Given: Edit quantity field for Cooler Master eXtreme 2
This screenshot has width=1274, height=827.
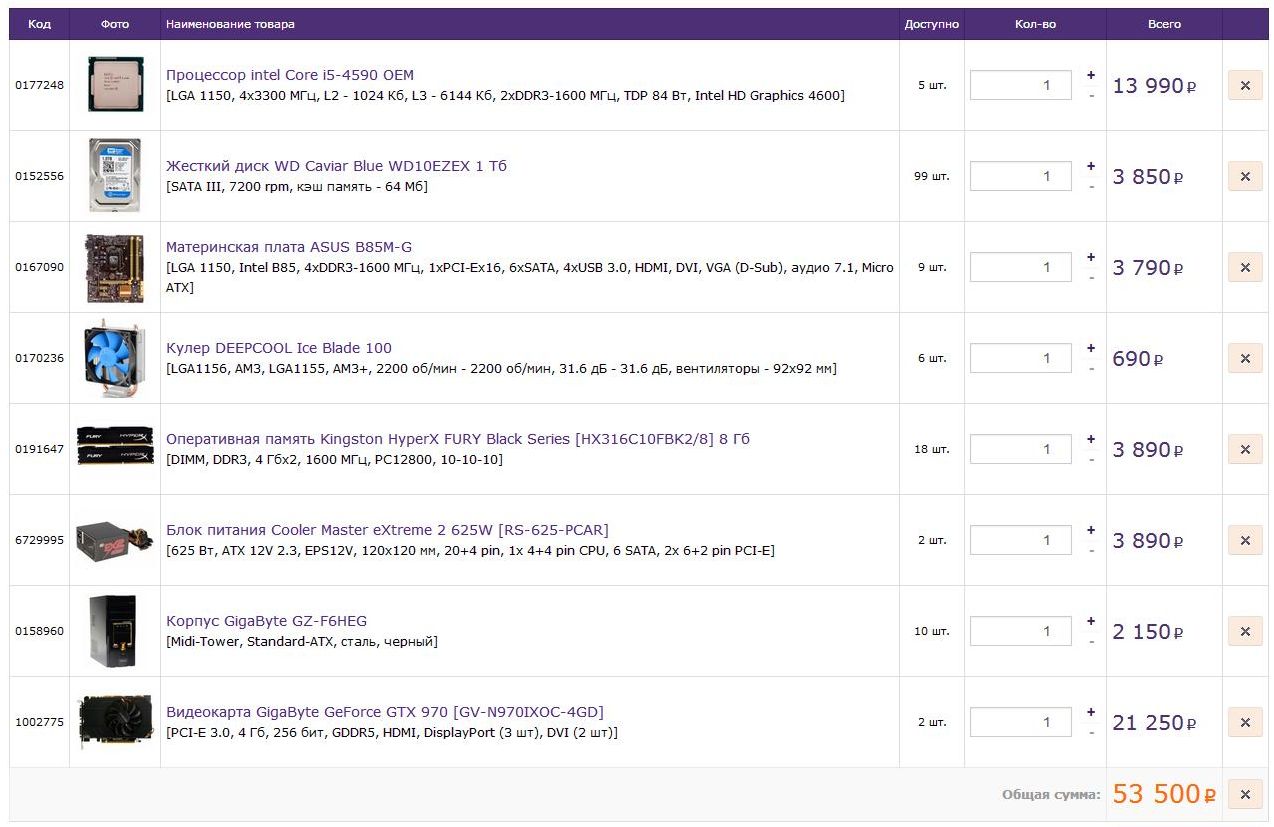Looking at the screenshot, I should [x=1021, y=540].
